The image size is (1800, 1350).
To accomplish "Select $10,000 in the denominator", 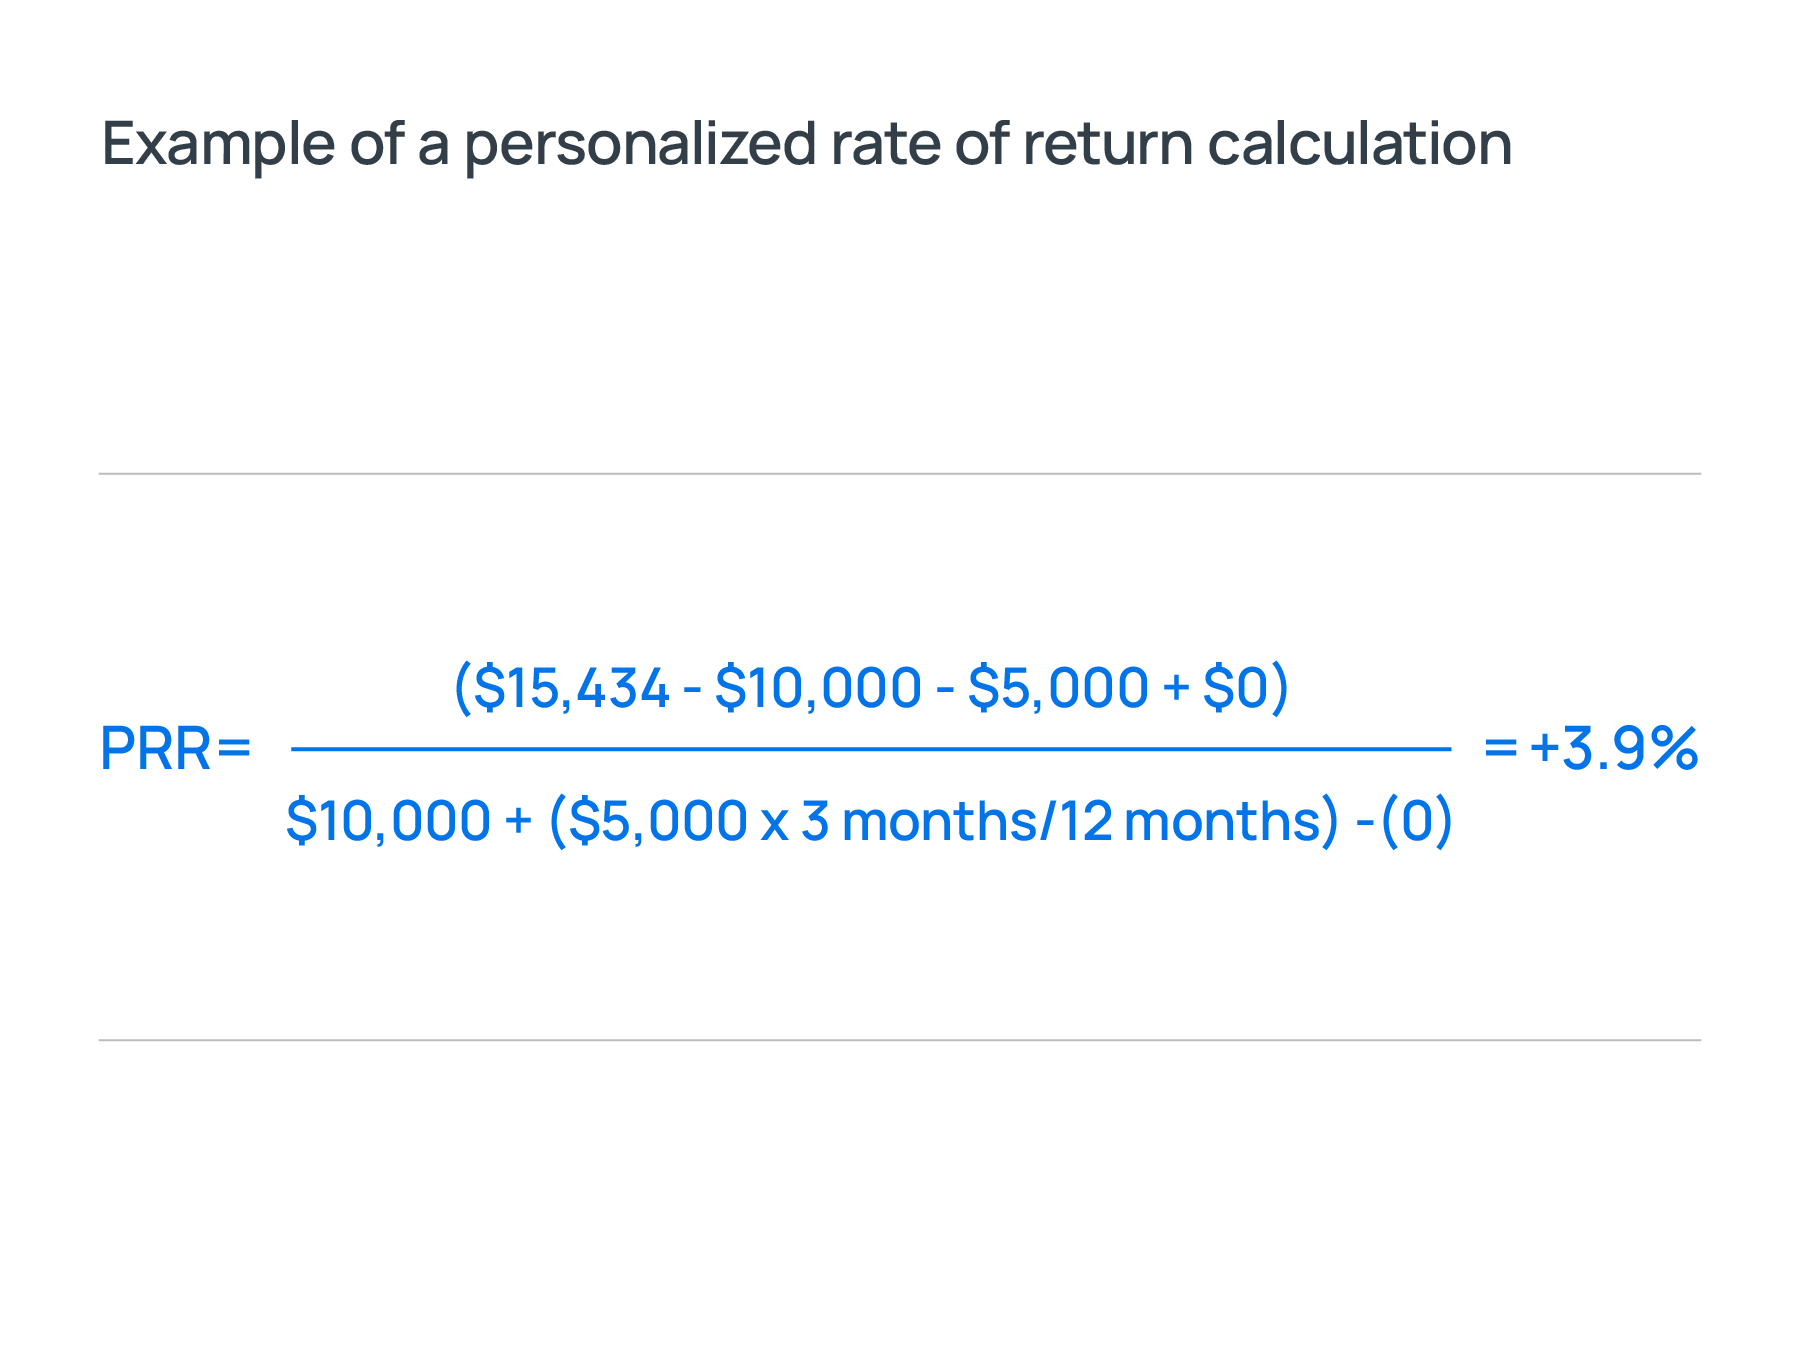I will coord(388,821).
